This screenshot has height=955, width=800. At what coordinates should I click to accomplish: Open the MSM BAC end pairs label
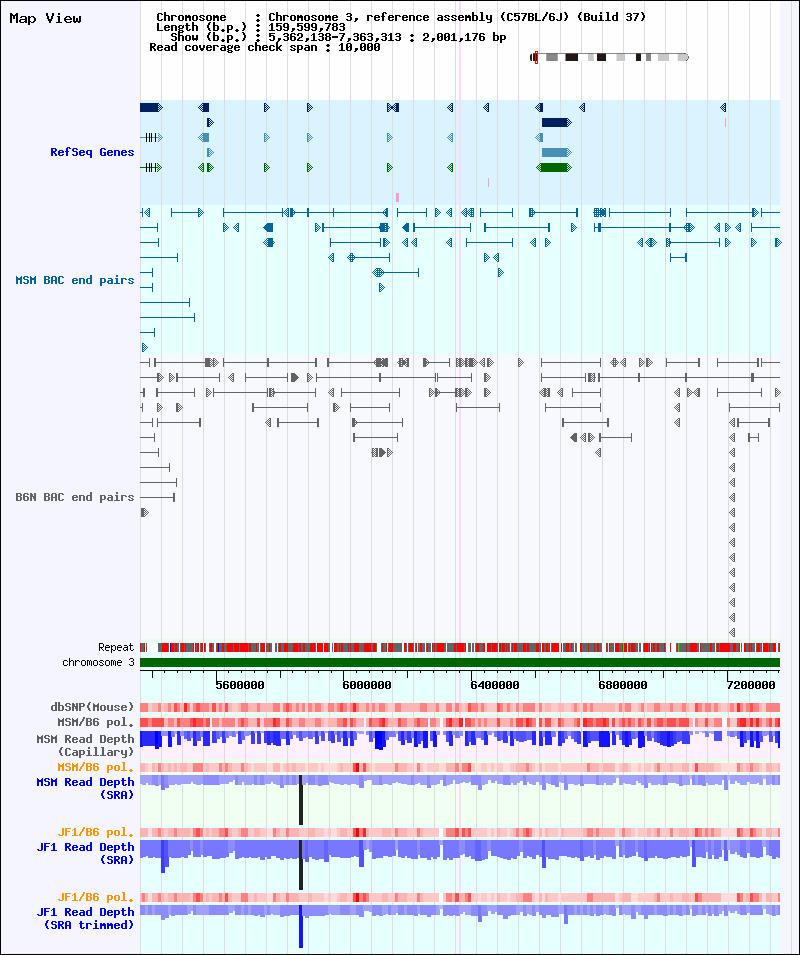click(75, 280)
